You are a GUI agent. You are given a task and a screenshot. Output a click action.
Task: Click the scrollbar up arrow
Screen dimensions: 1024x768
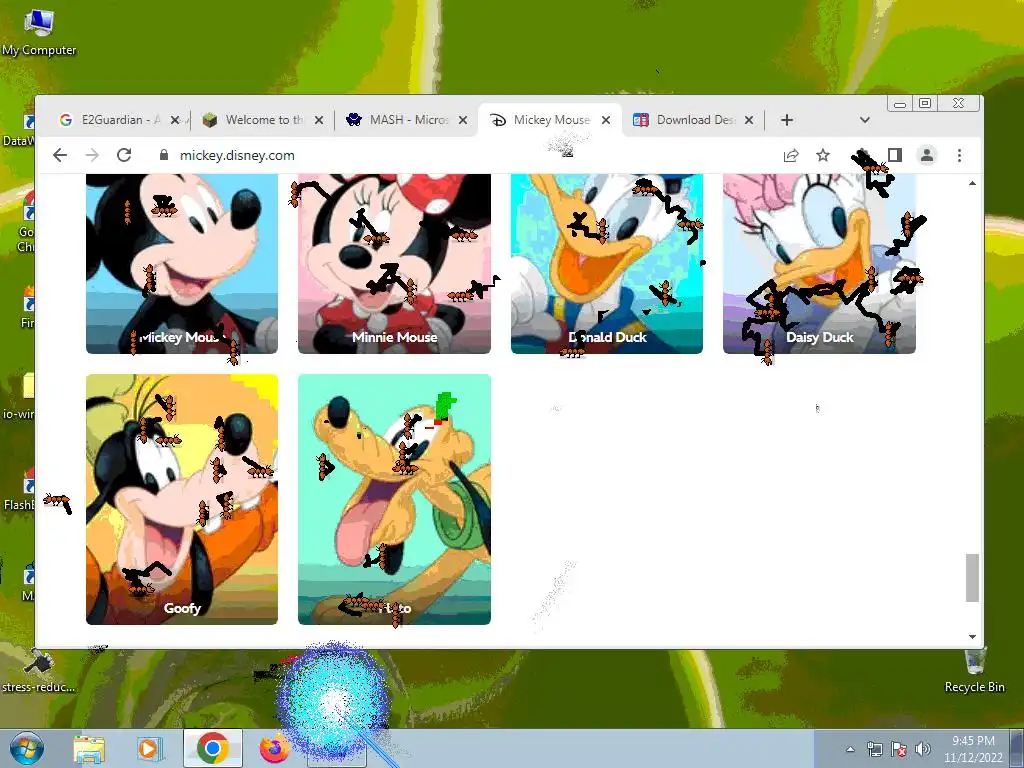[x=972, y=184]
